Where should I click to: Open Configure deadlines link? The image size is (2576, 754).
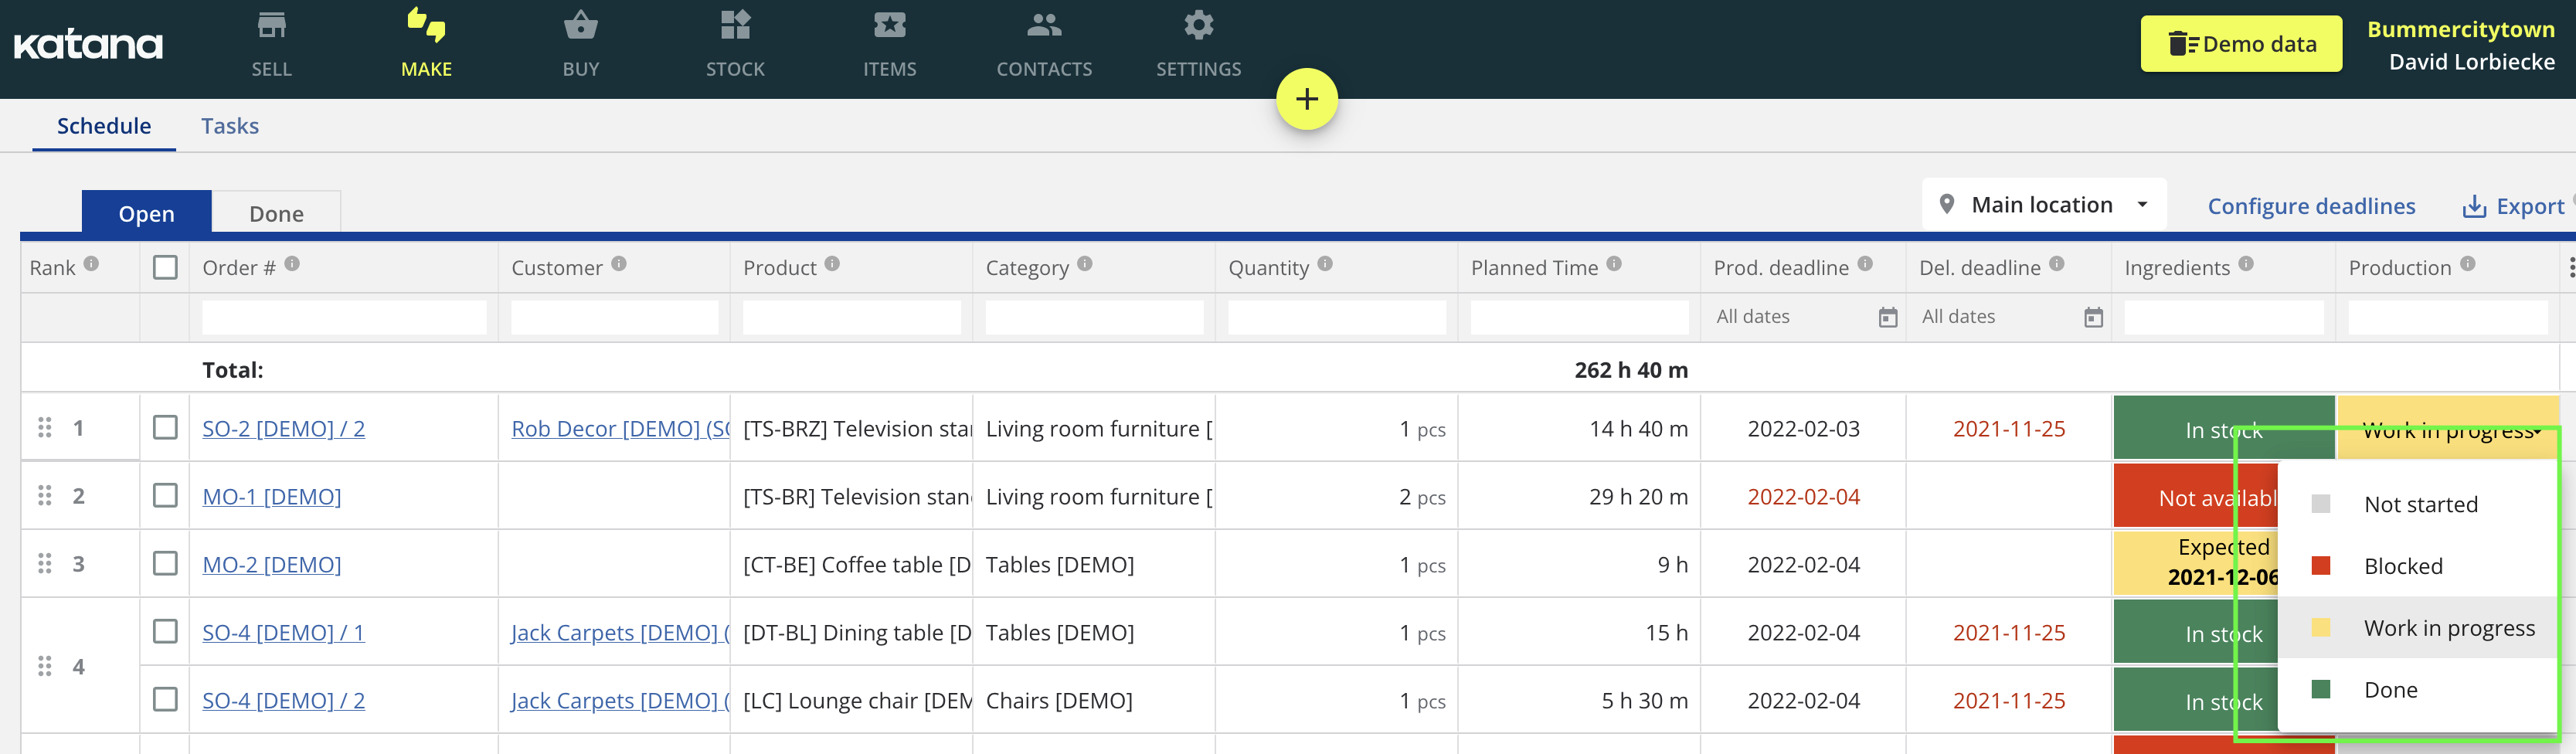(2311, 206)
